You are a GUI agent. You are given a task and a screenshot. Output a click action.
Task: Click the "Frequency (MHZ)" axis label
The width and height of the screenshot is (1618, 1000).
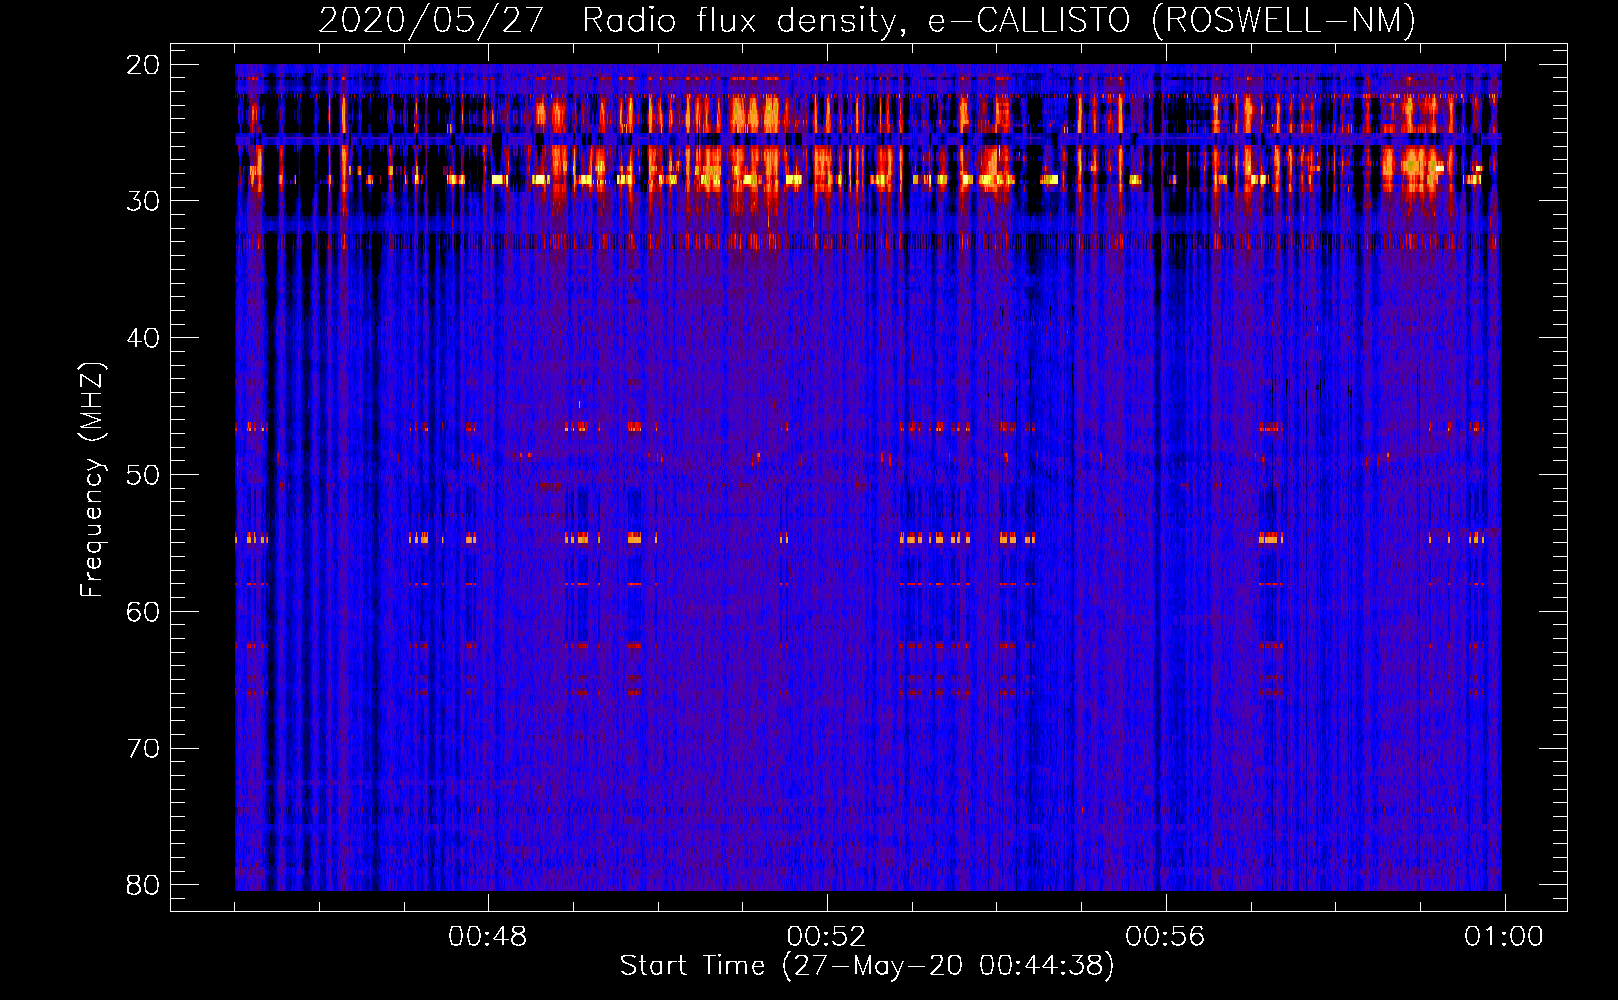92,480
